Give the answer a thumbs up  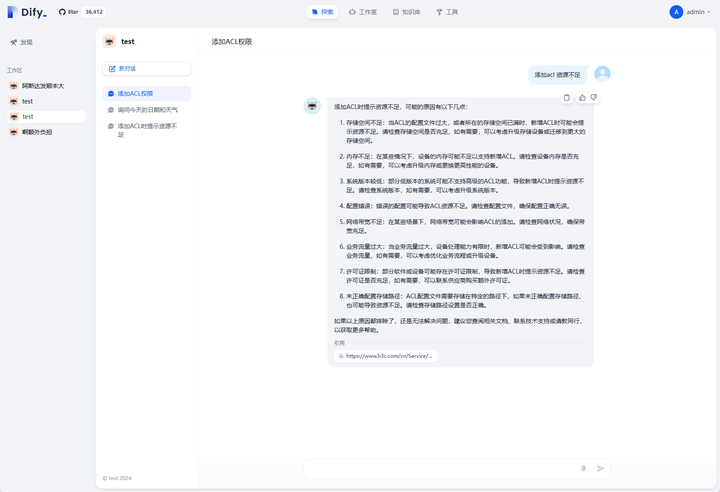click(x=582, y=97)
